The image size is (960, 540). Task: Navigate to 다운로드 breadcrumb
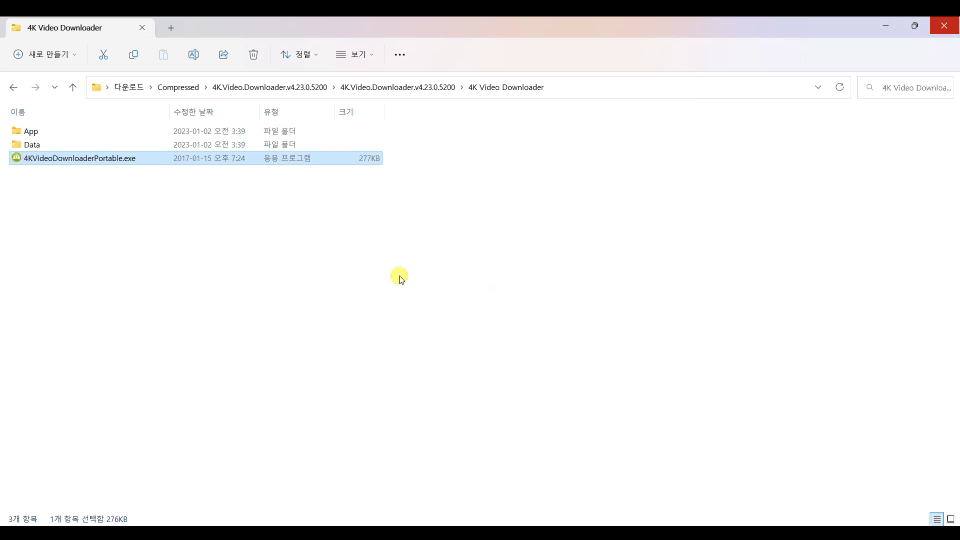point(129,88)
